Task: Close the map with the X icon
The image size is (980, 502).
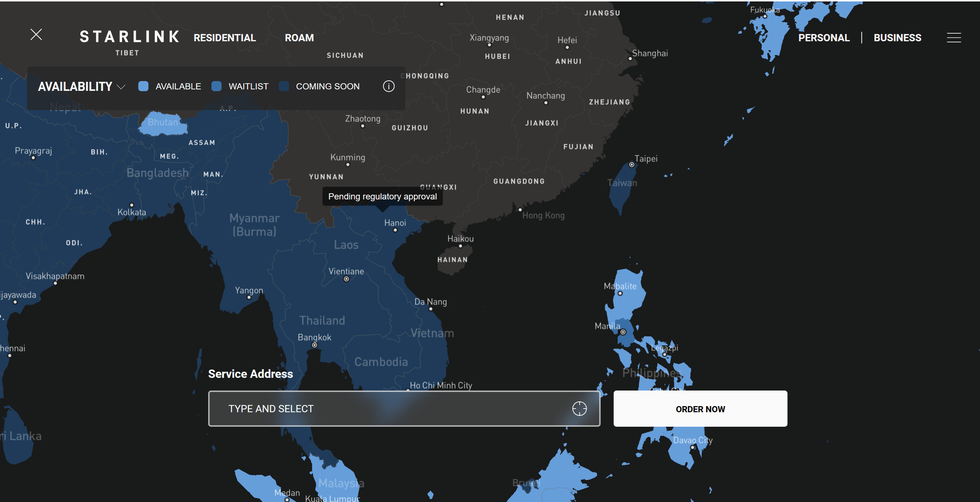Action: 36,35
